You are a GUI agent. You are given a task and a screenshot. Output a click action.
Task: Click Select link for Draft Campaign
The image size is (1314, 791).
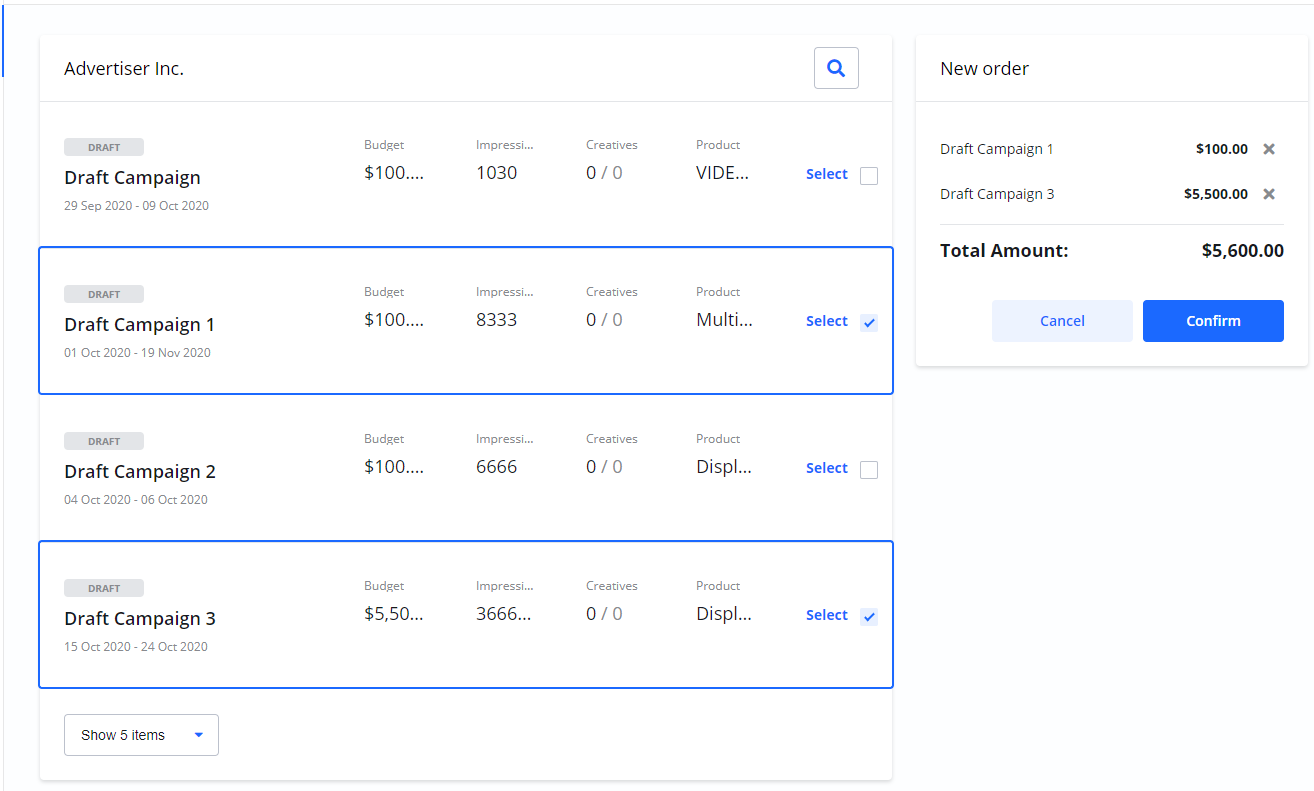point(826,174)
